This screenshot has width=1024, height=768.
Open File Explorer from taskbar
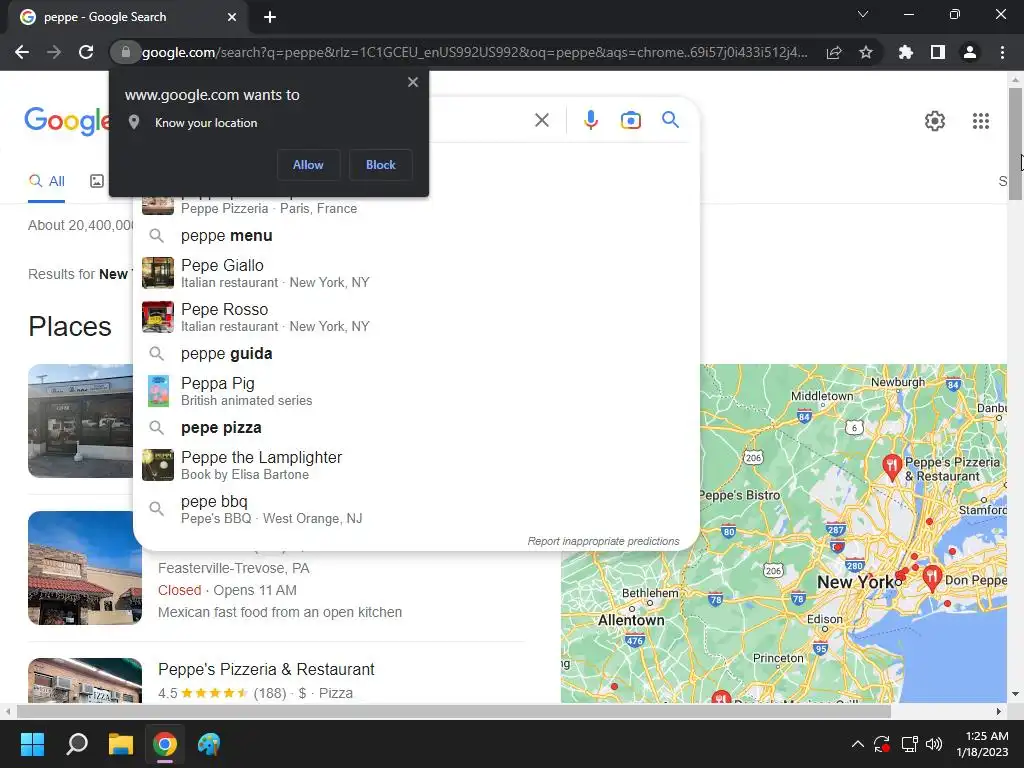click(121, 744)
